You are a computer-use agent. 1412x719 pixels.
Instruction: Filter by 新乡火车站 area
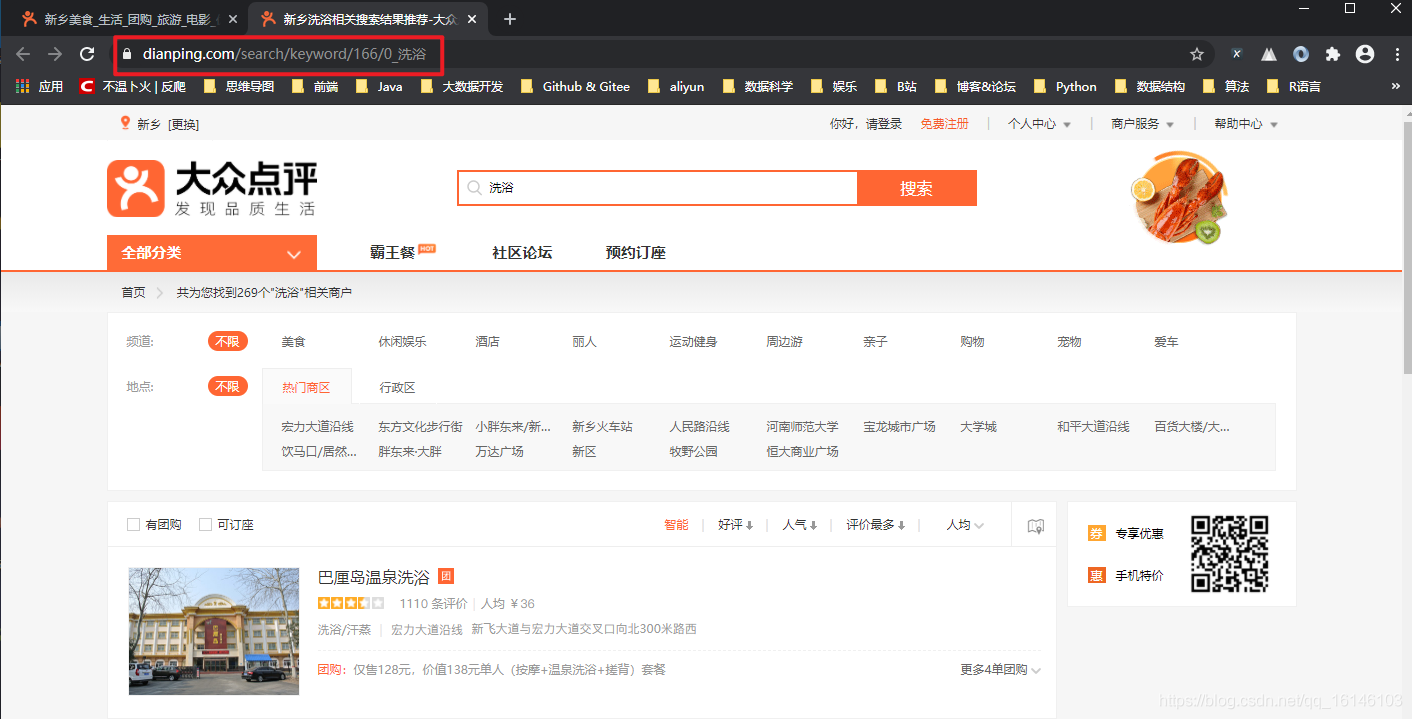[x=602, y=427]
